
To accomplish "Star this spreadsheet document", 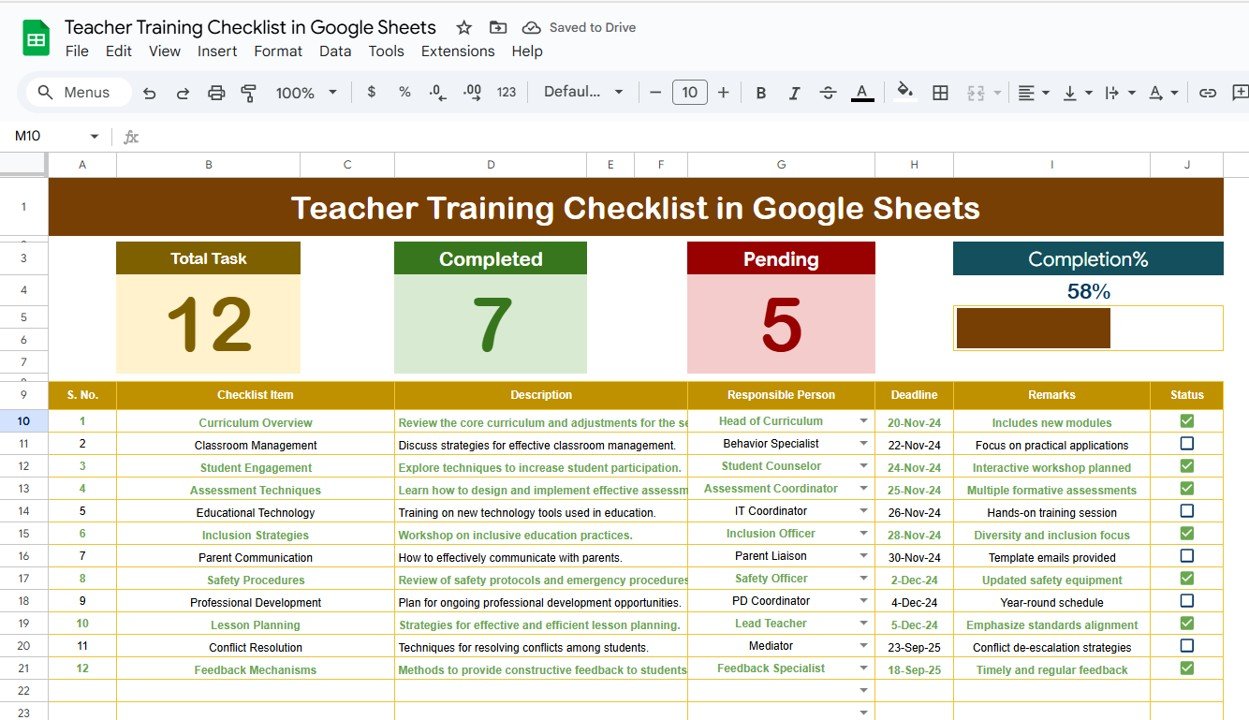I will pos(464,27).
